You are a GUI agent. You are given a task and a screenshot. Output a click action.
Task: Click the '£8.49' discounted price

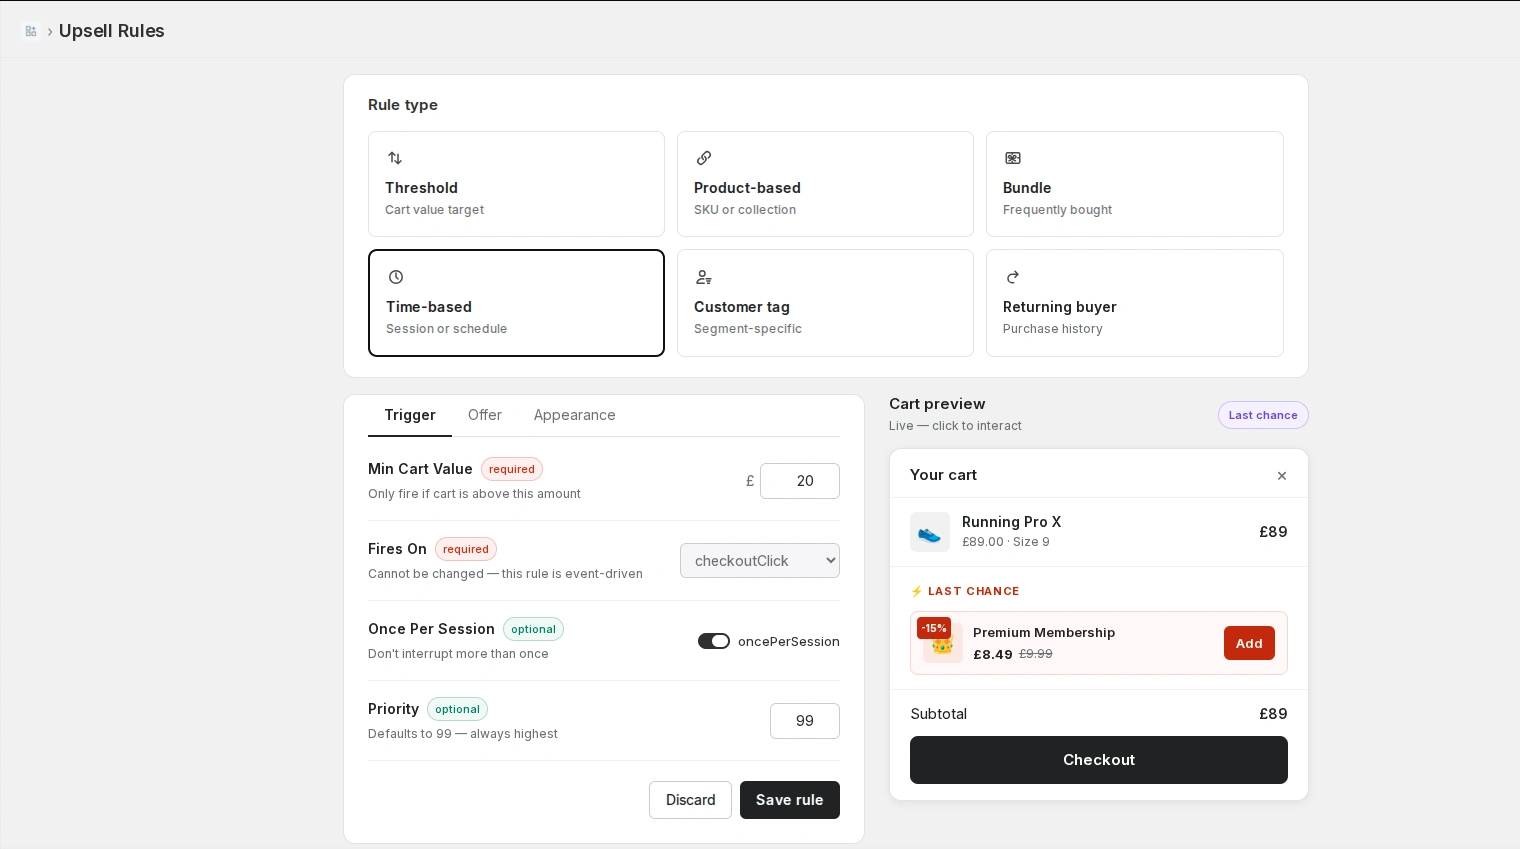(x=993, y=655)
